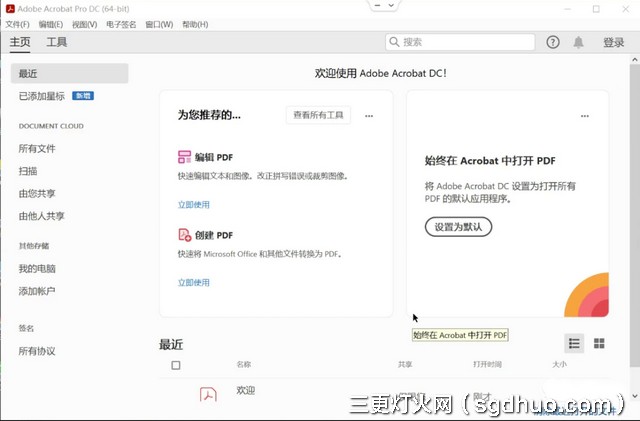Open 我的电脑 in the sidebar

(x=37, y=269)
